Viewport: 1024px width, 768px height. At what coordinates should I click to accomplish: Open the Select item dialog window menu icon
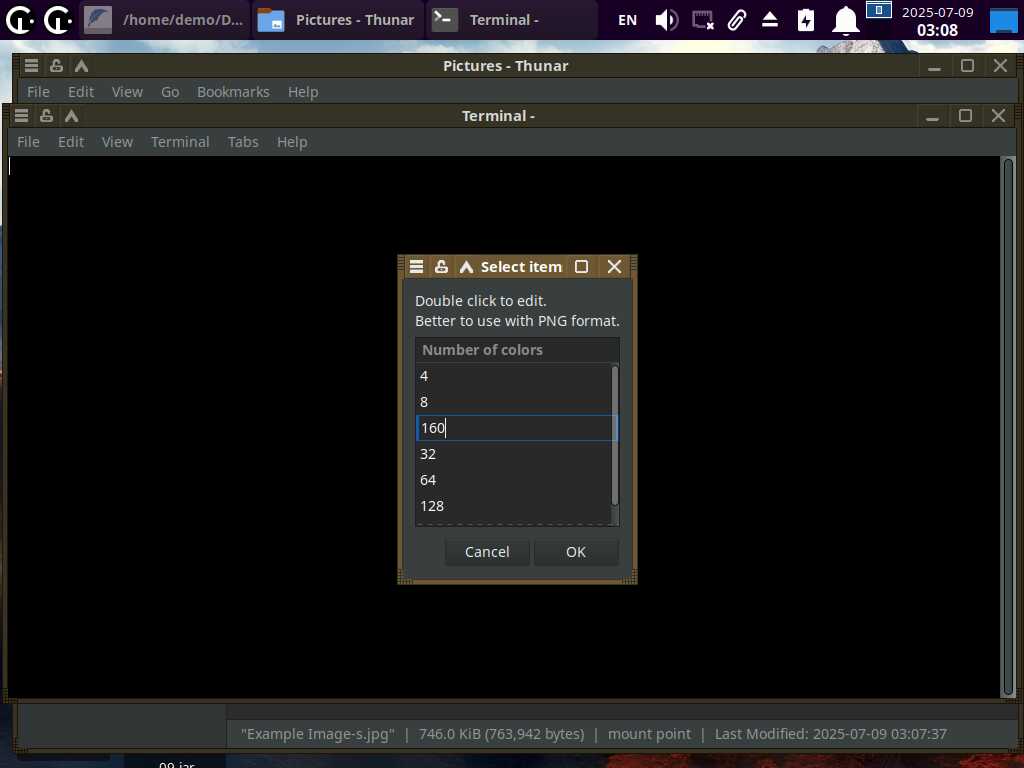(x=417, y=266)
